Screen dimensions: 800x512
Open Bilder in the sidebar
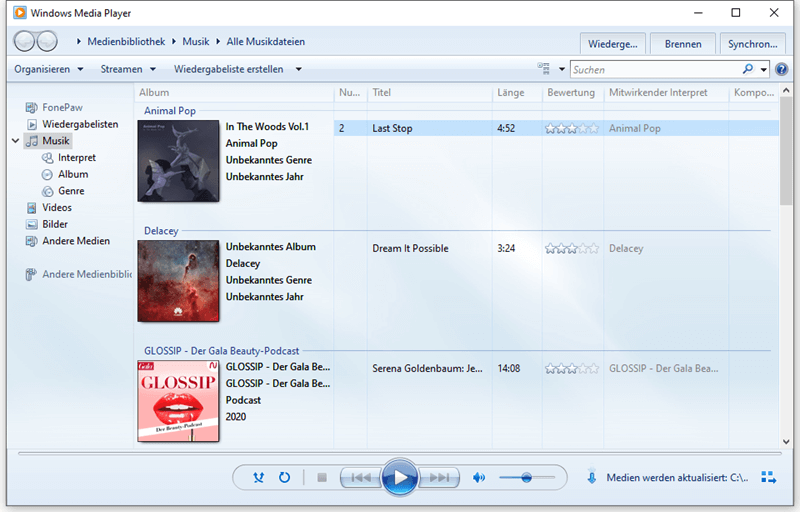coord(47,224)
